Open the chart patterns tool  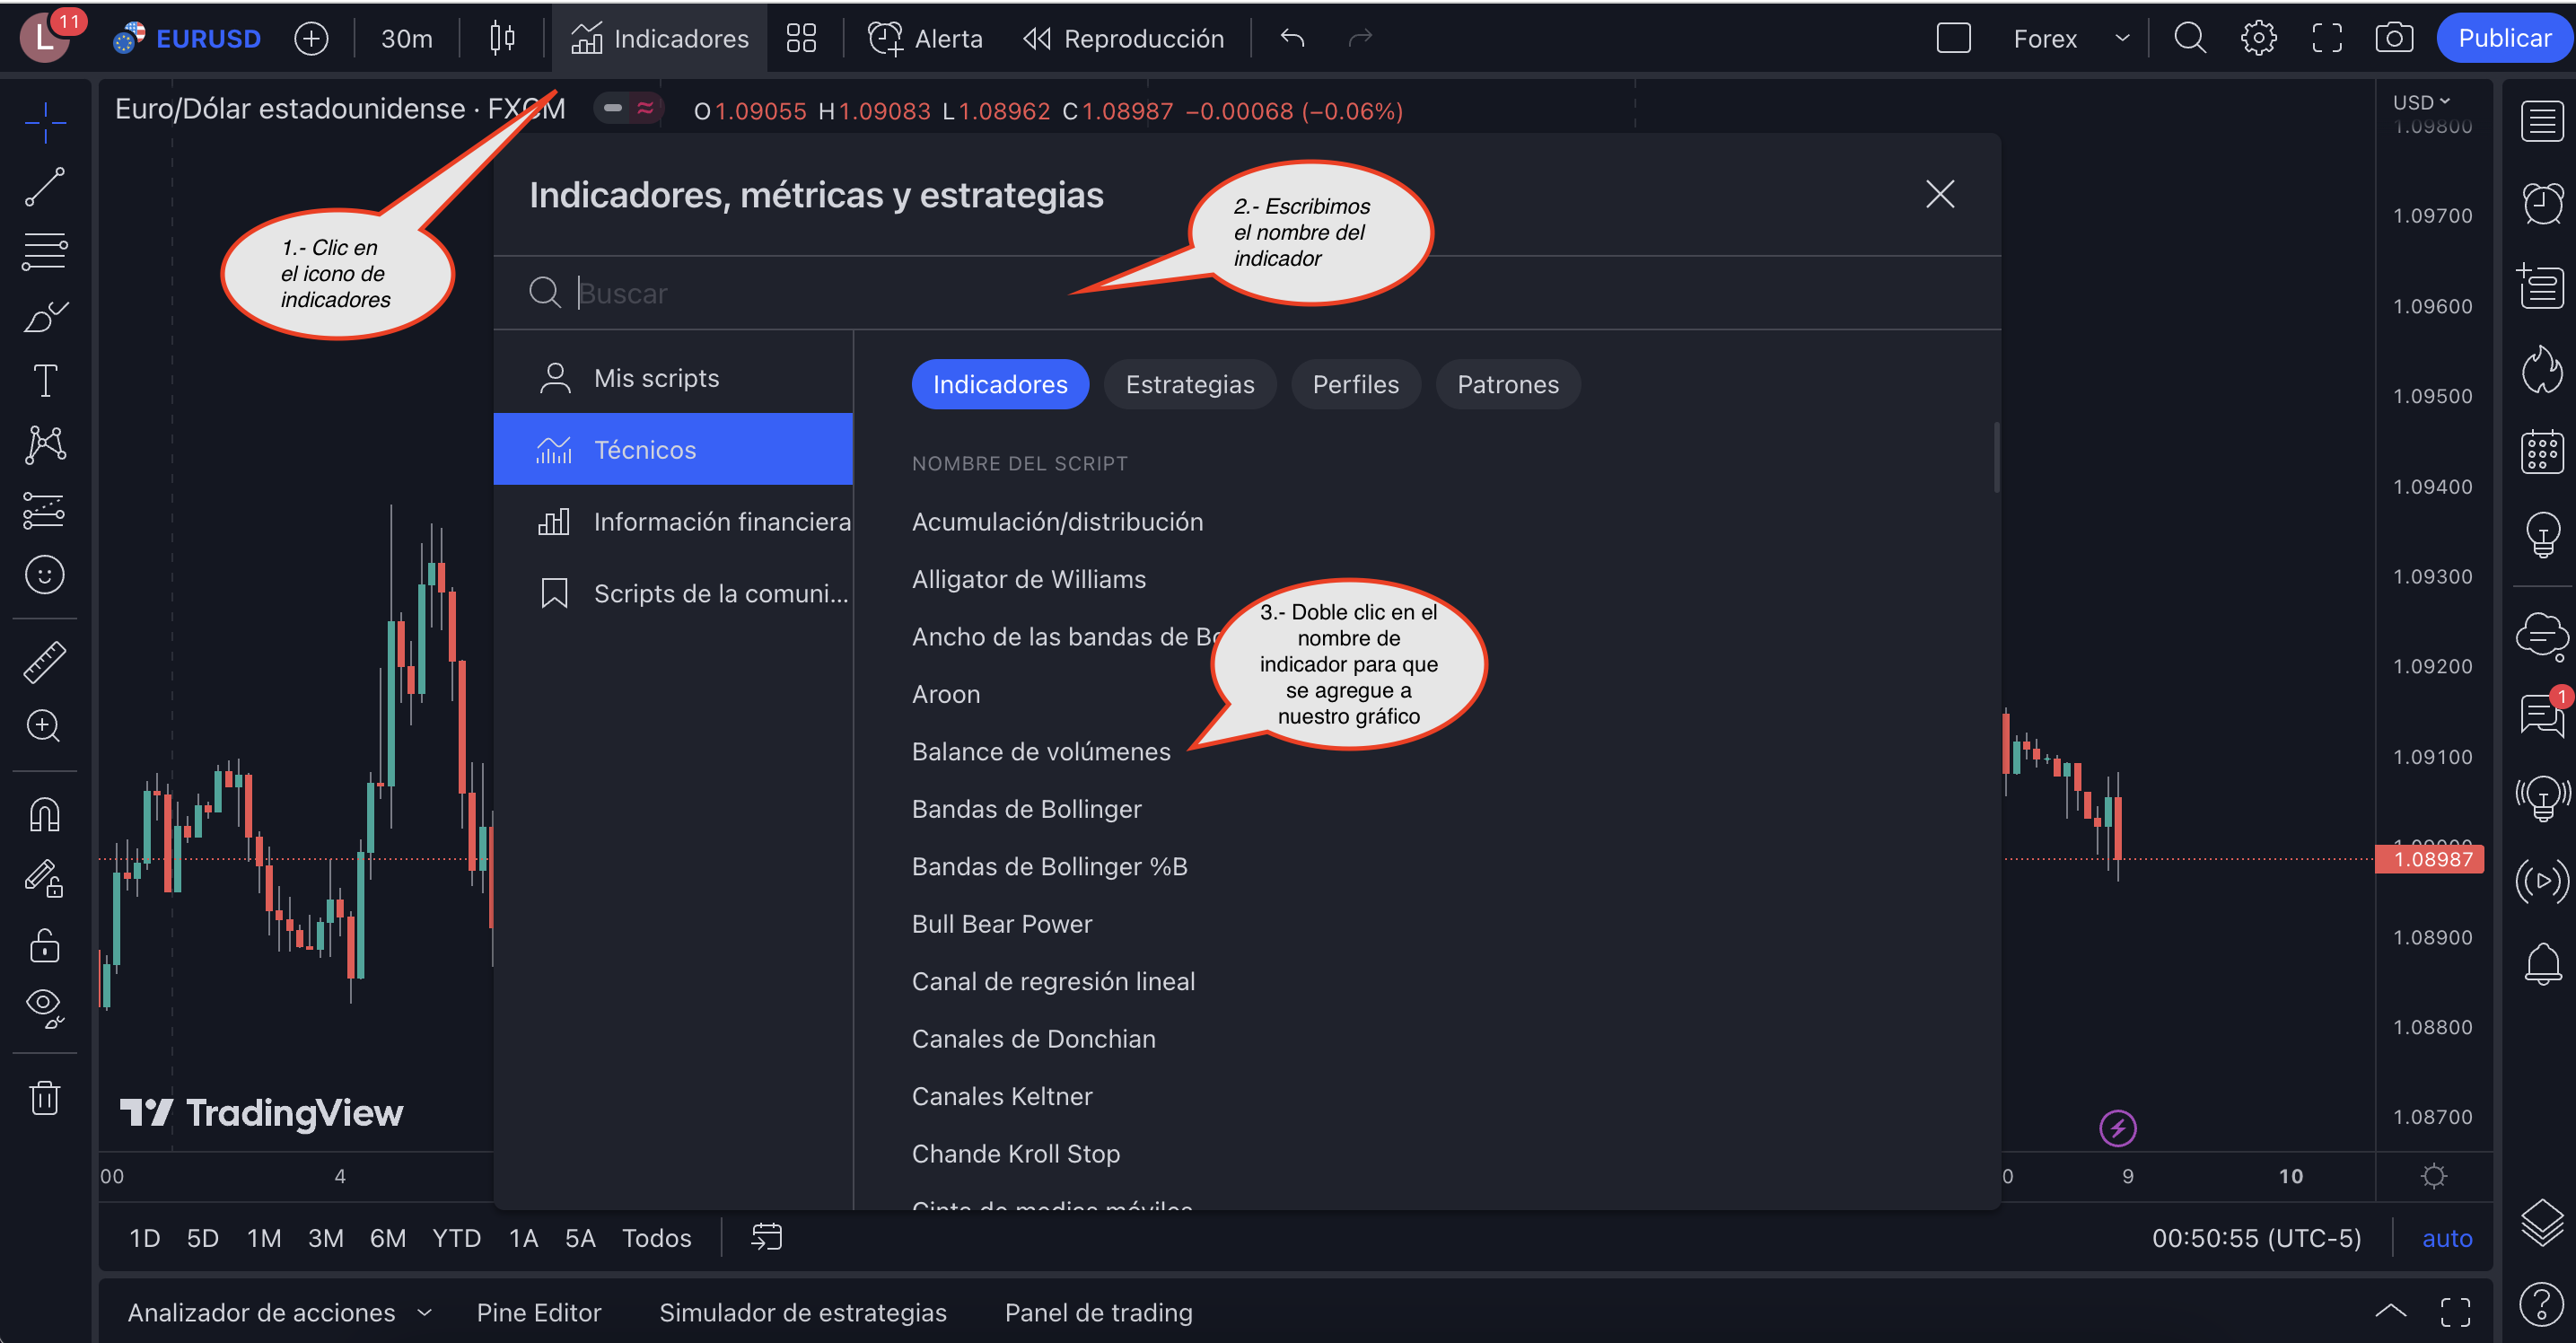click(x=45, y=445)
